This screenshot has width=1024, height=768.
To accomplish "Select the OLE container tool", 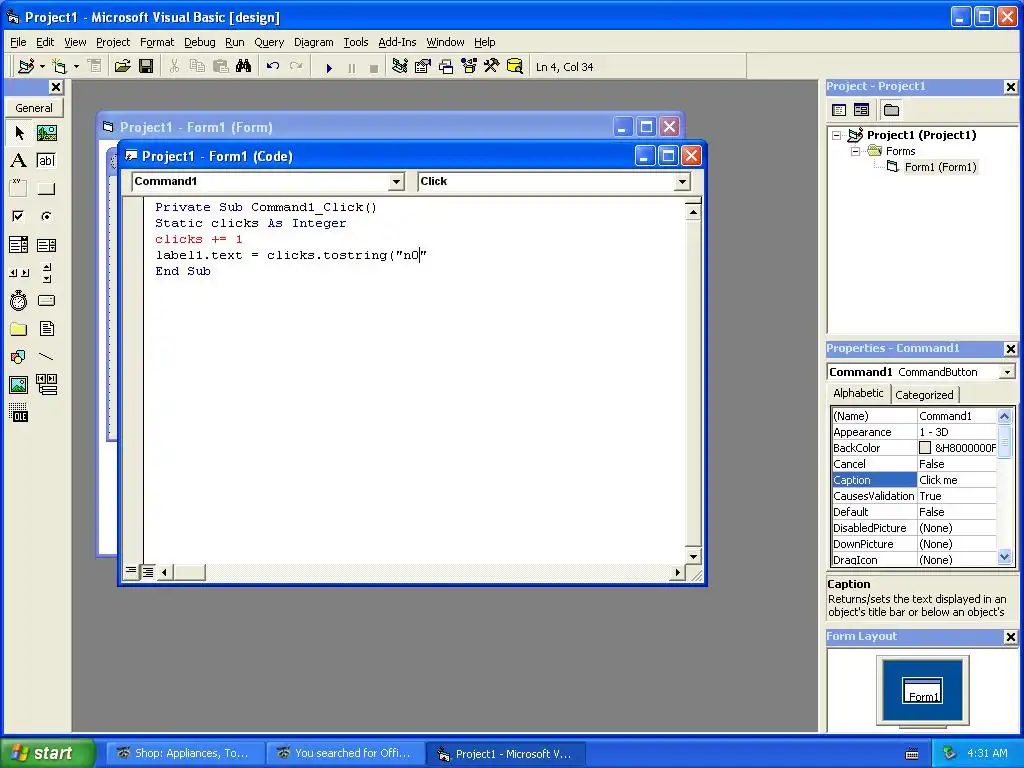I will tap(19, 413).
